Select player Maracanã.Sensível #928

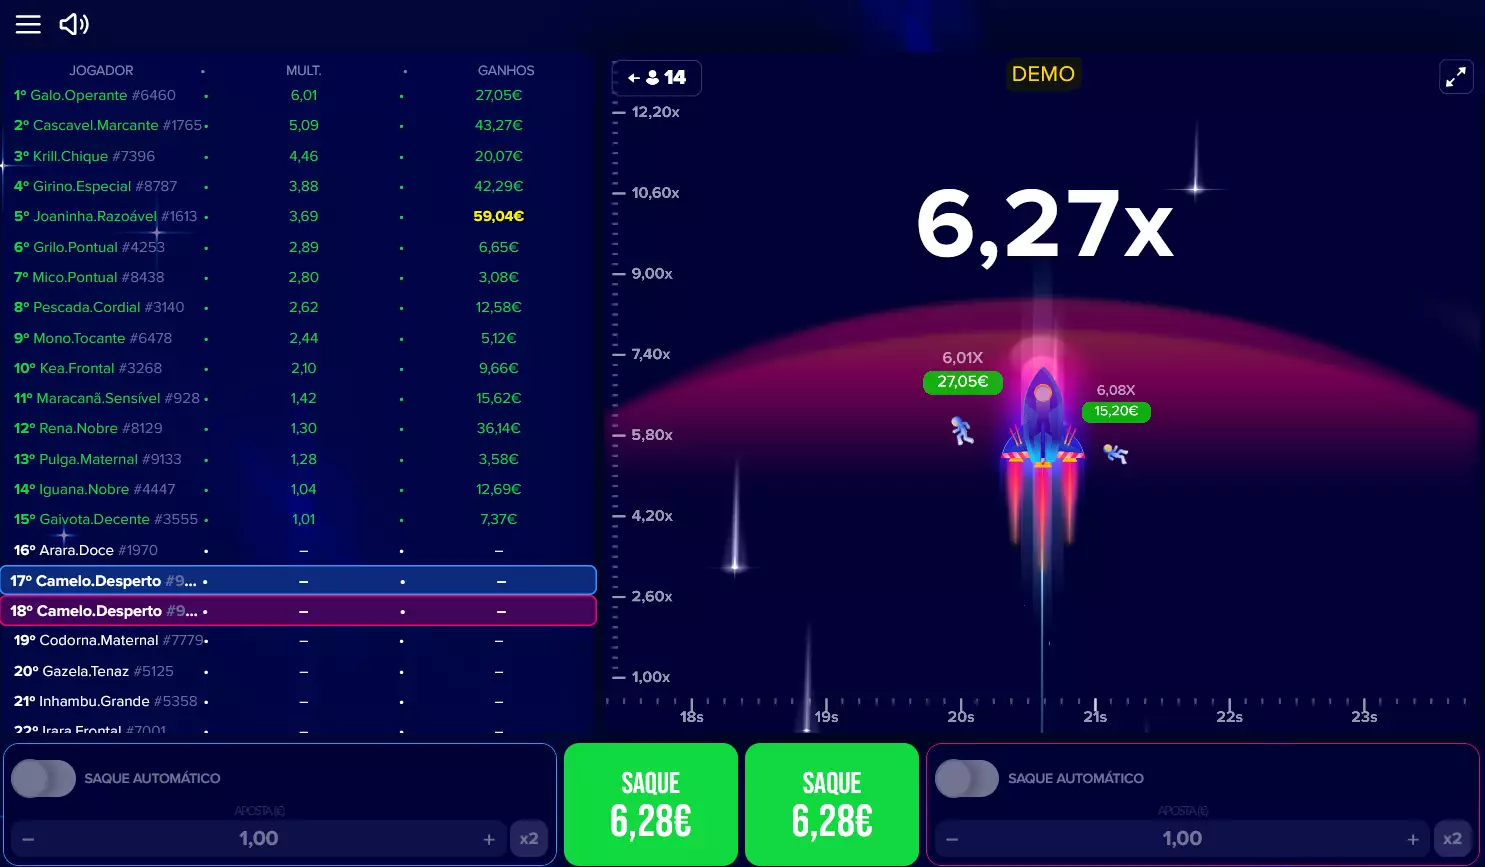[x=107, y=398]
